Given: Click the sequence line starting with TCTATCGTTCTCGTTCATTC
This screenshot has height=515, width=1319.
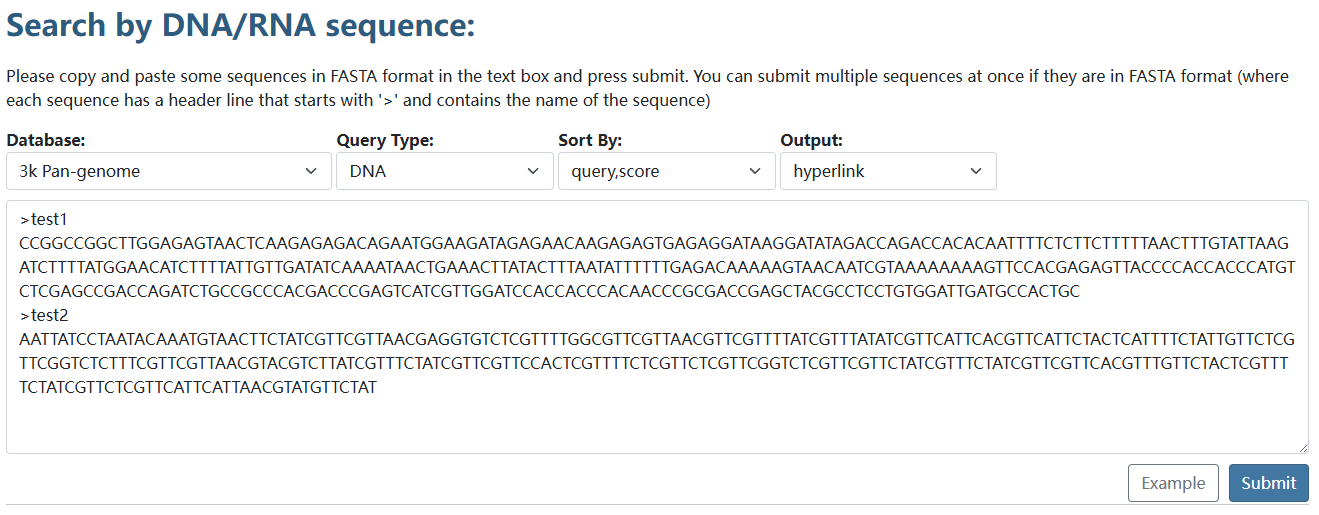Looking at the screenshot, I should coord(198,387).
